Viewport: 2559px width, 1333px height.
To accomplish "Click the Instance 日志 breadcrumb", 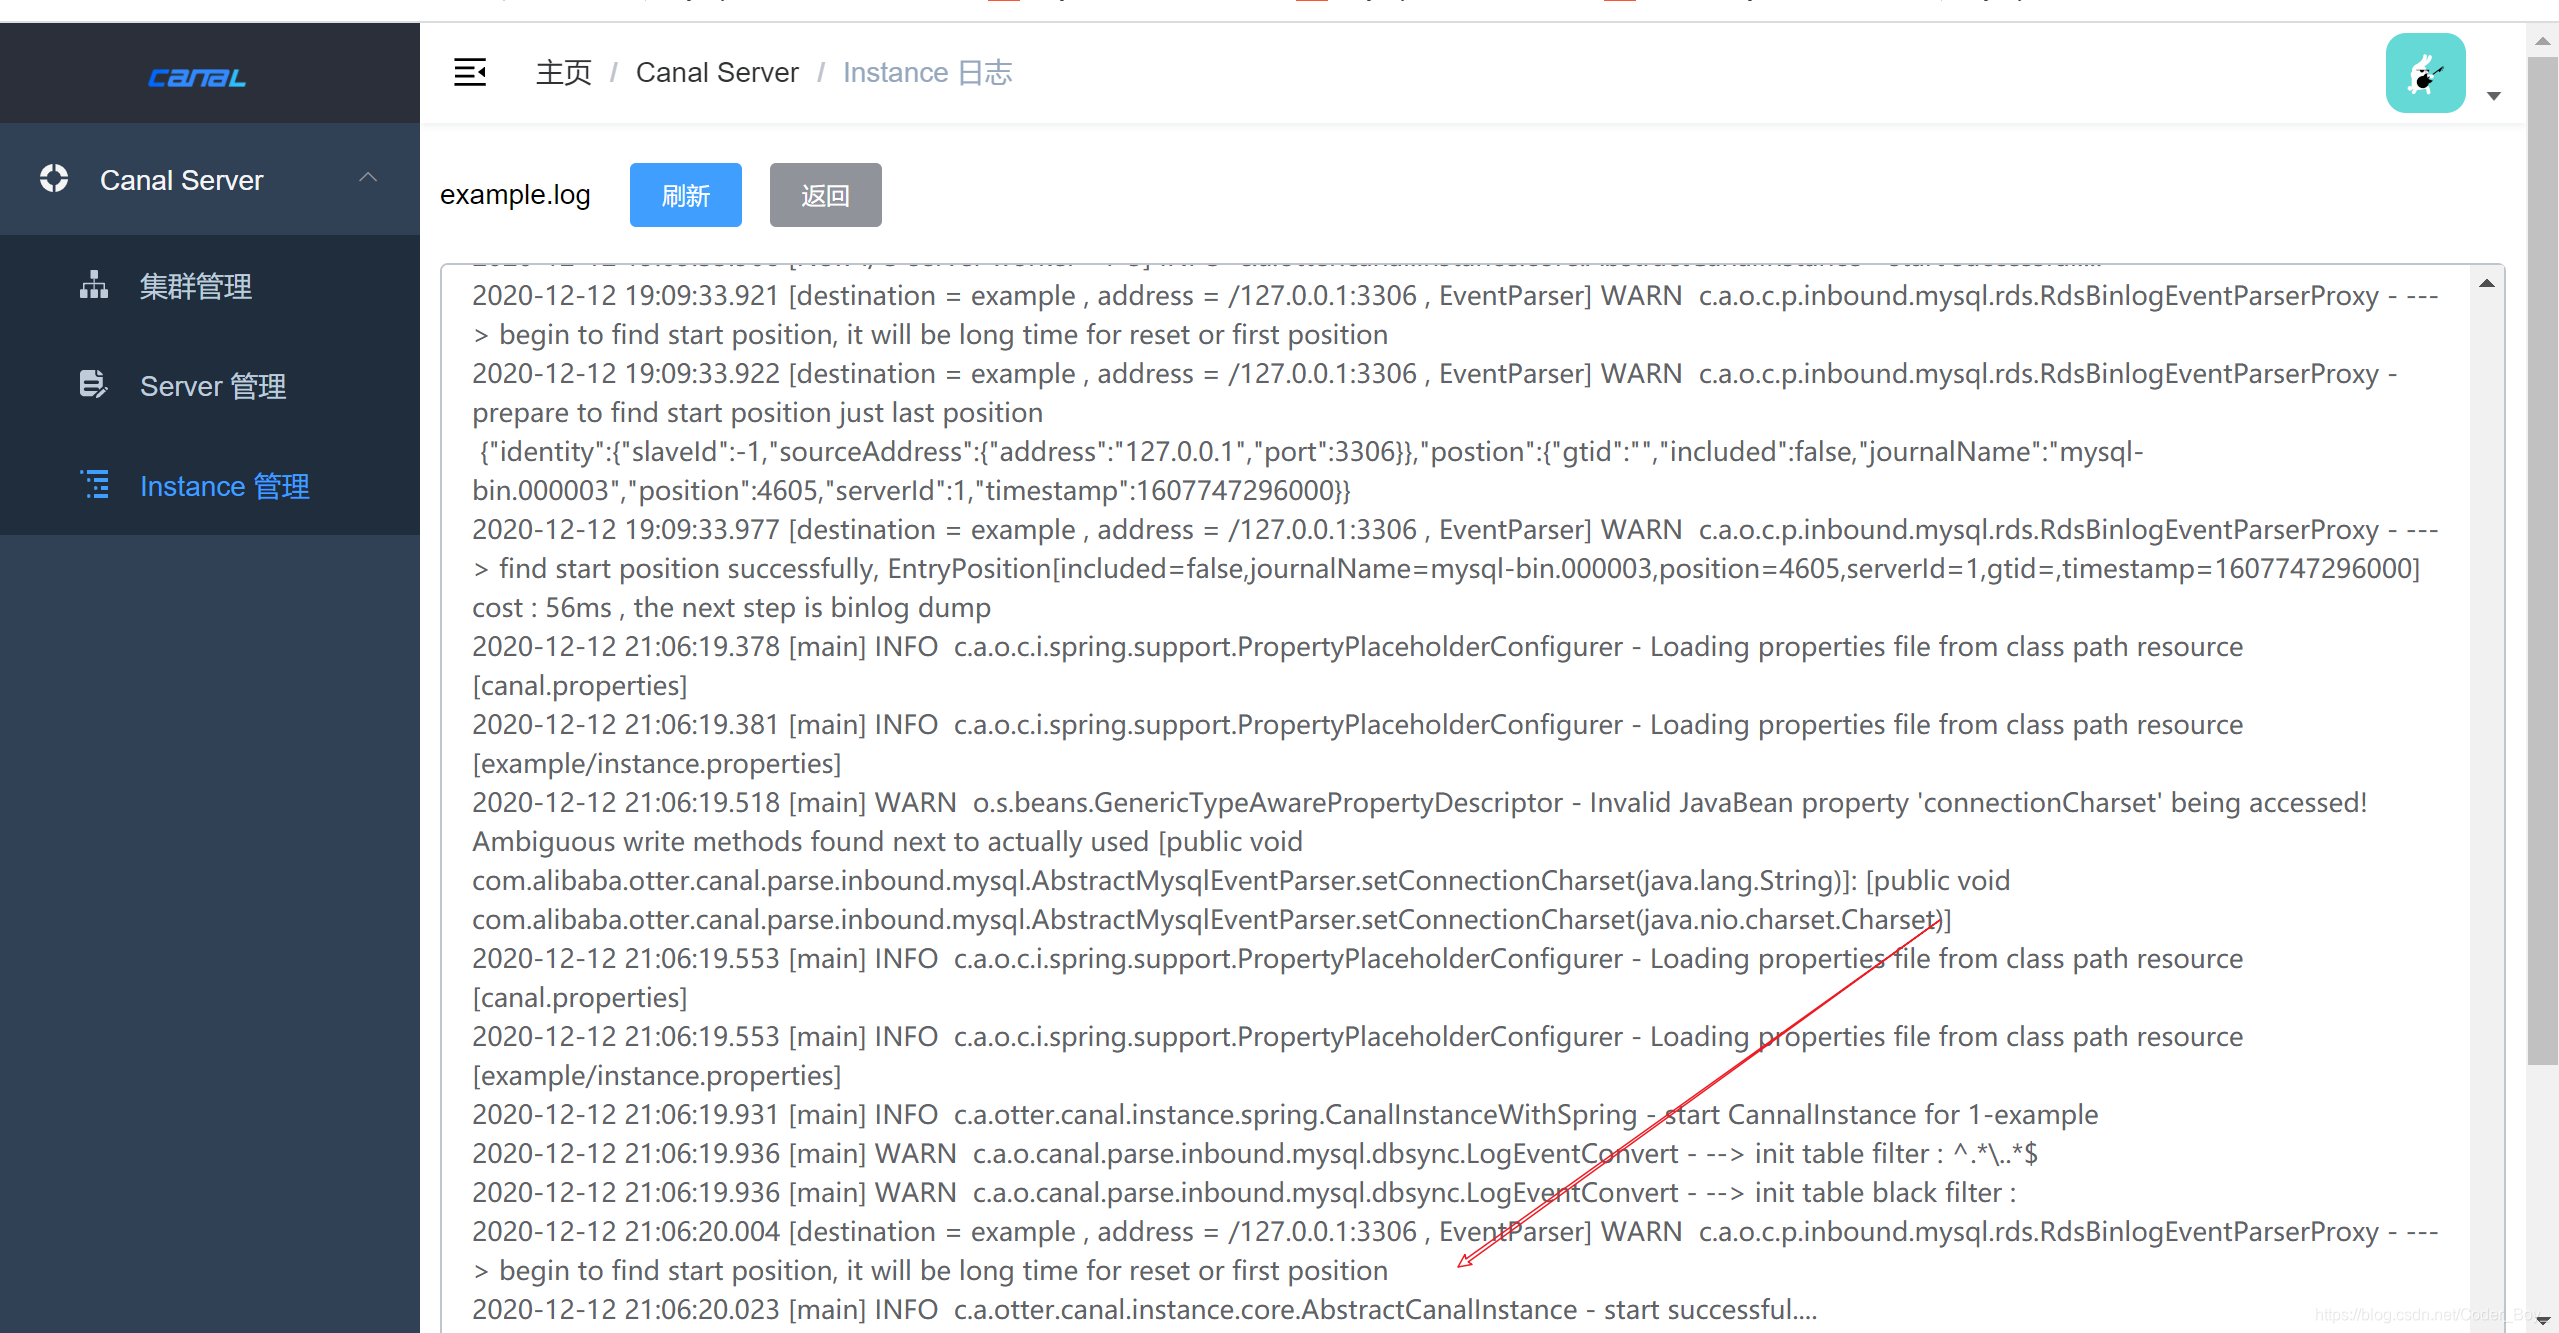I will 927,73.
